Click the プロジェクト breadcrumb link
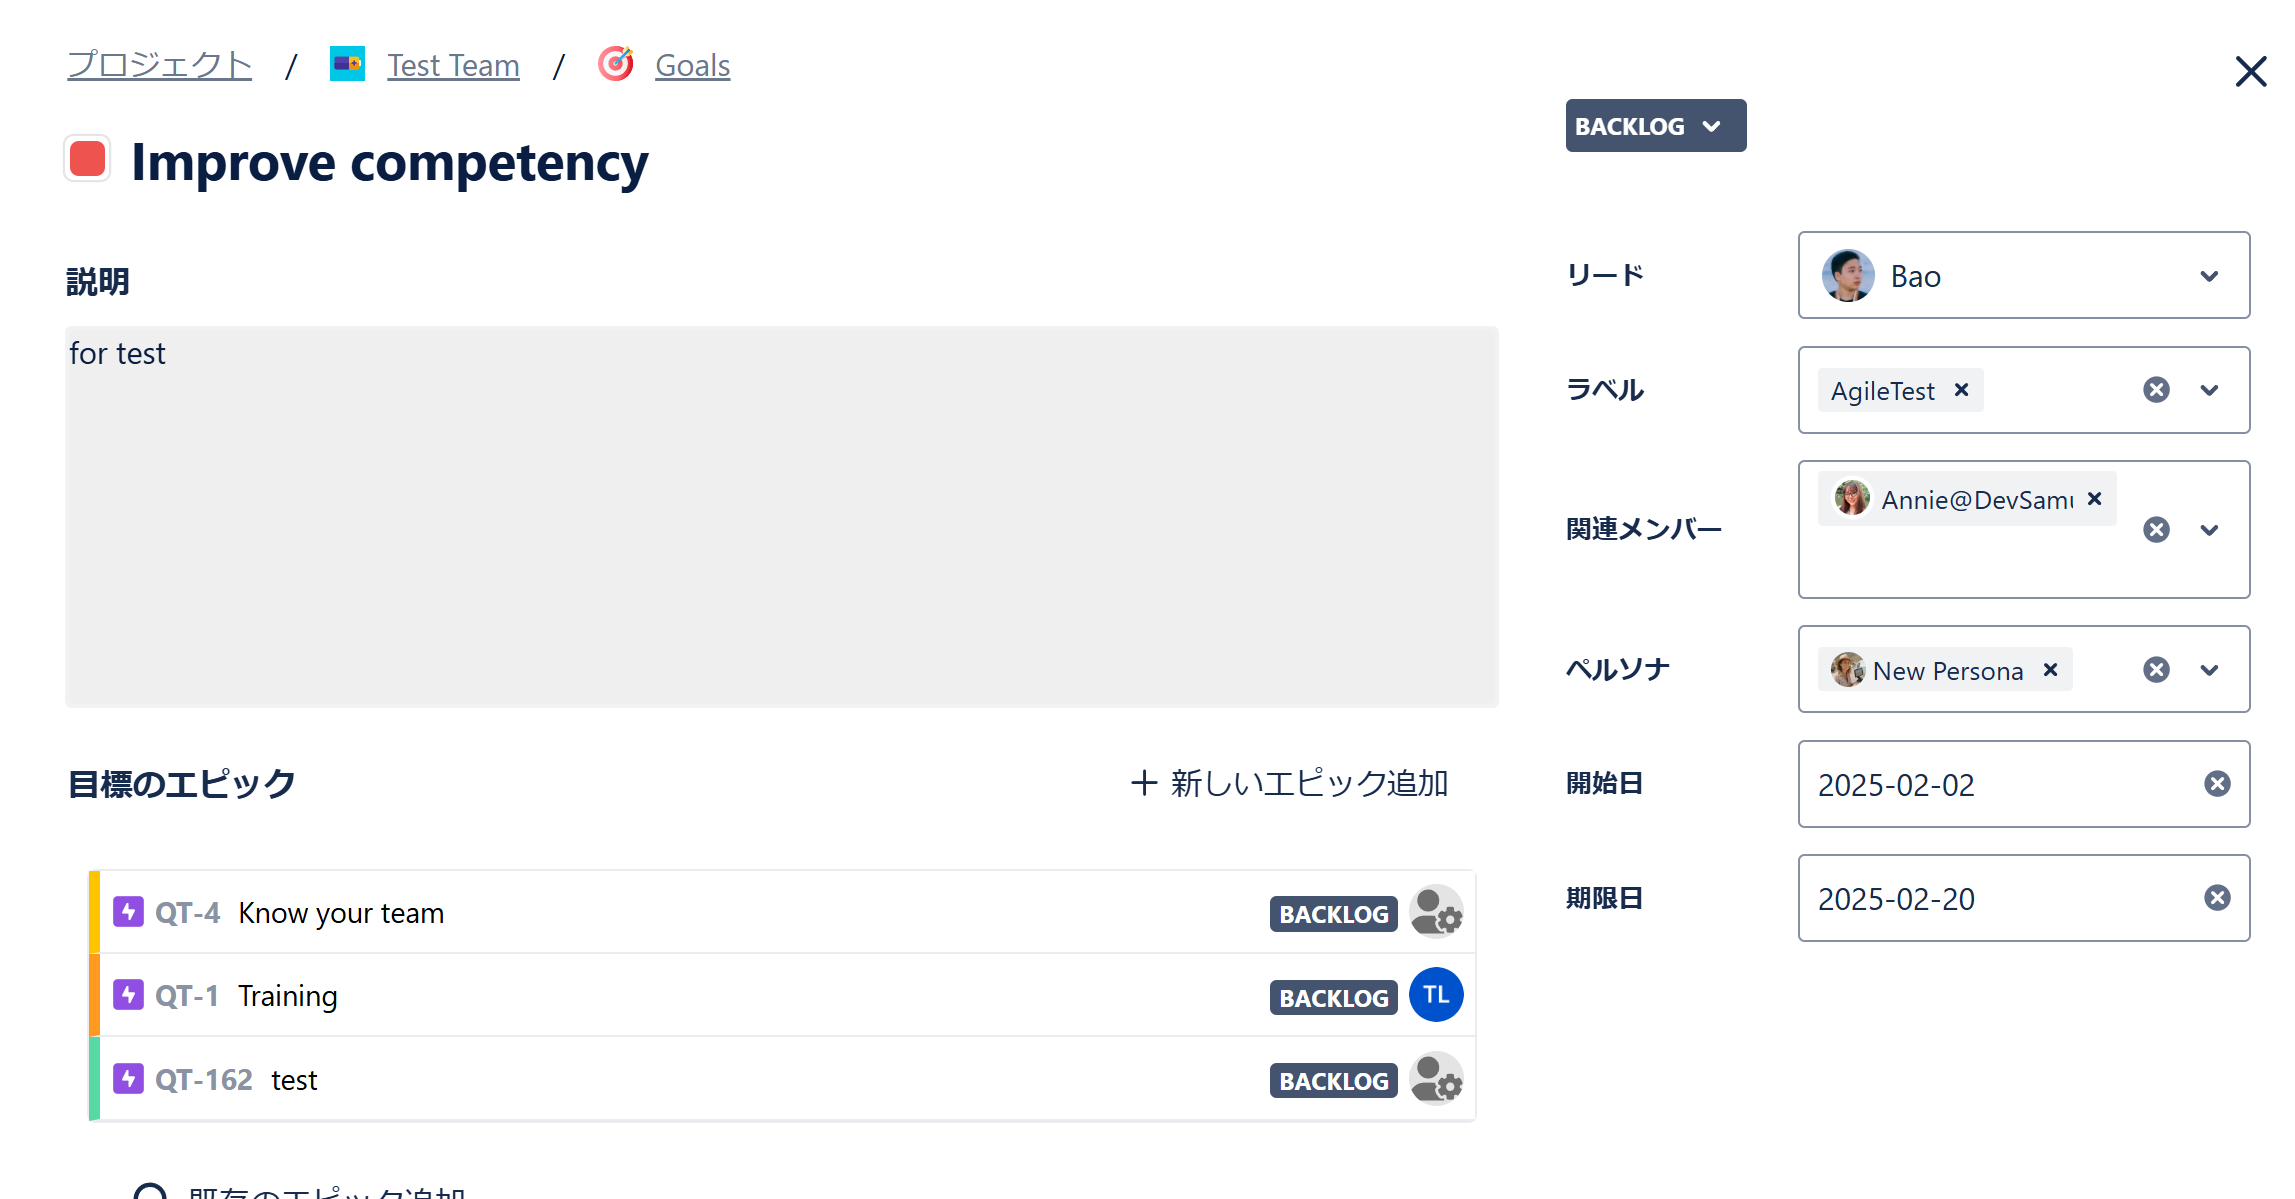Image resolution: width=2295 pixels, height=1199 pixels. point(159,66)
